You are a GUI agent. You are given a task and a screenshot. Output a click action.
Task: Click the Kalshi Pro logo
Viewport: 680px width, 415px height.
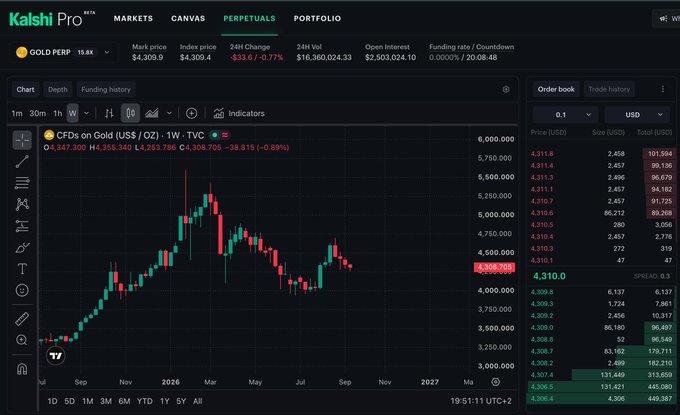(x=52, y=19)
